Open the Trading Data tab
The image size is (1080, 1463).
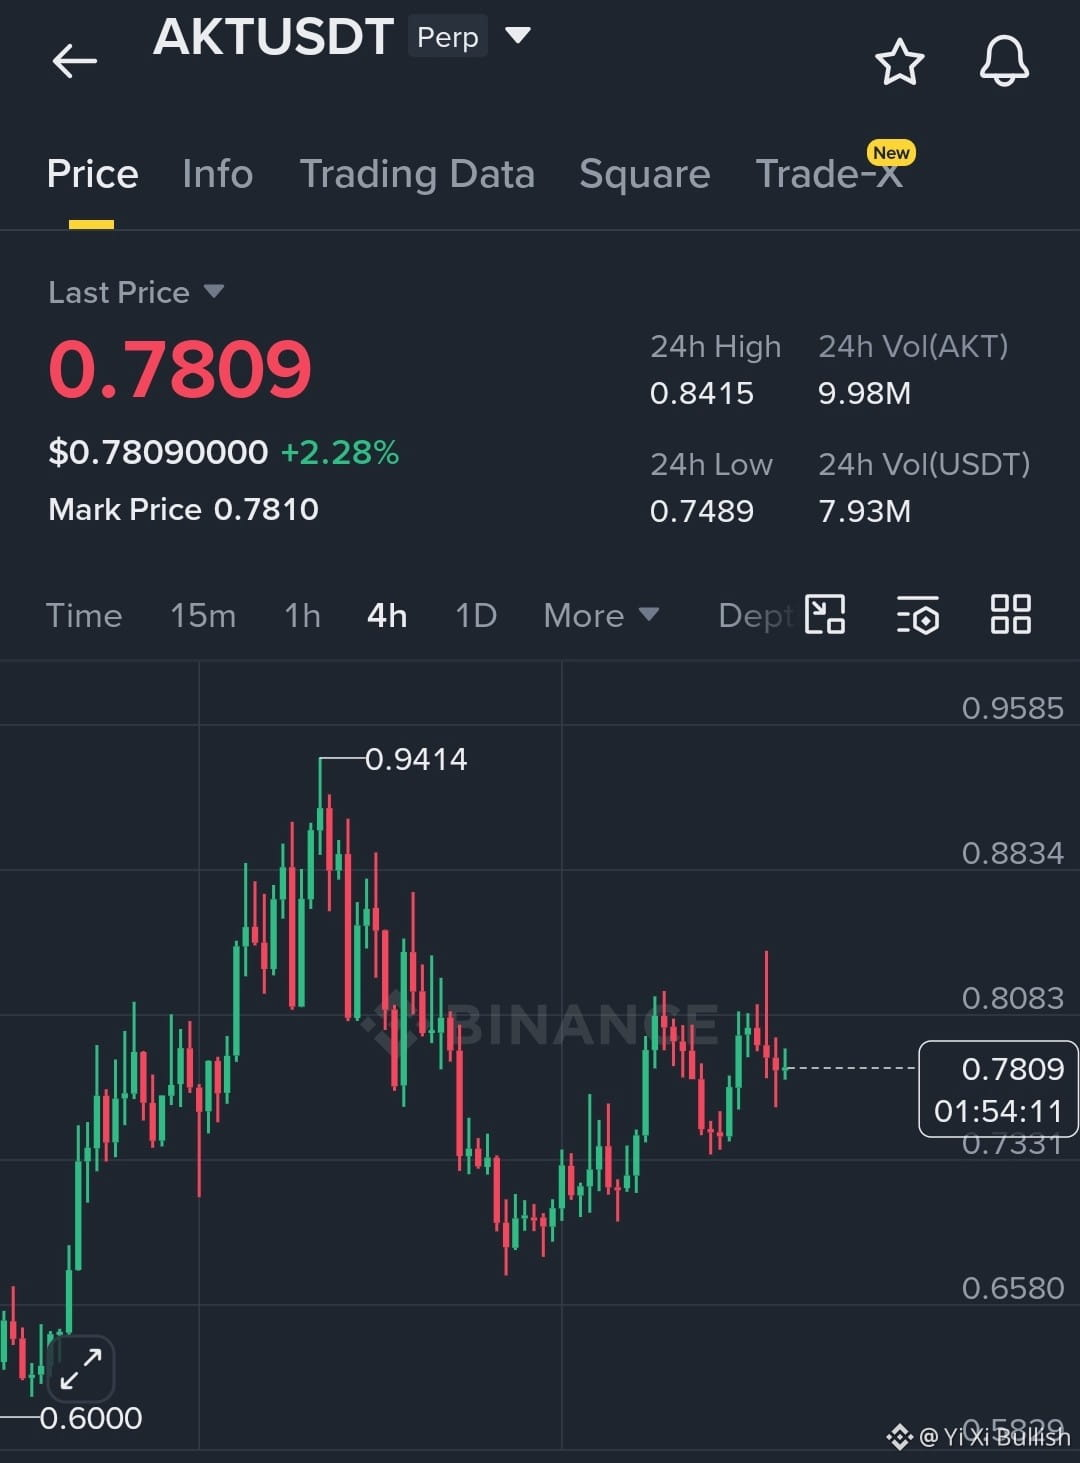tap(417, 174)
